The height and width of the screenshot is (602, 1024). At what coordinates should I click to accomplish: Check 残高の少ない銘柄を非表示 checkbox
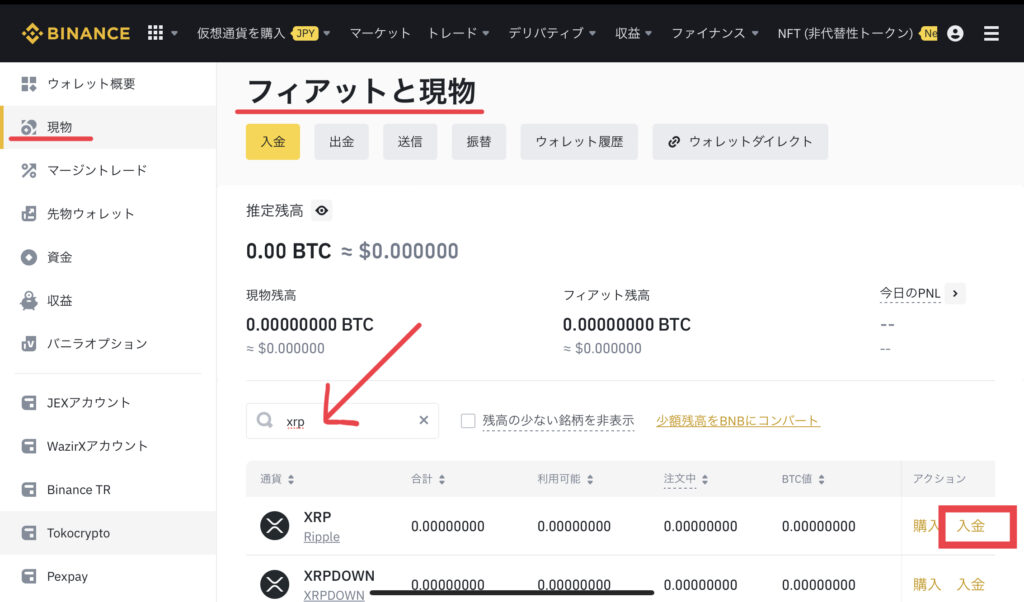[468, 420]
